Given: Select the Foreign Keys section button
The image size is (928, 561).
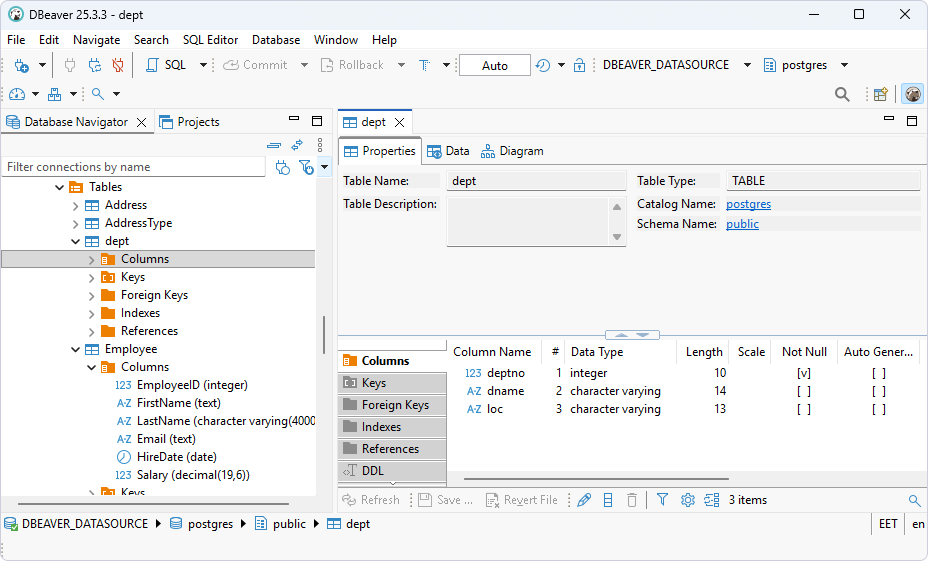Looking at the screenshot, I should [x=392, y=405].
